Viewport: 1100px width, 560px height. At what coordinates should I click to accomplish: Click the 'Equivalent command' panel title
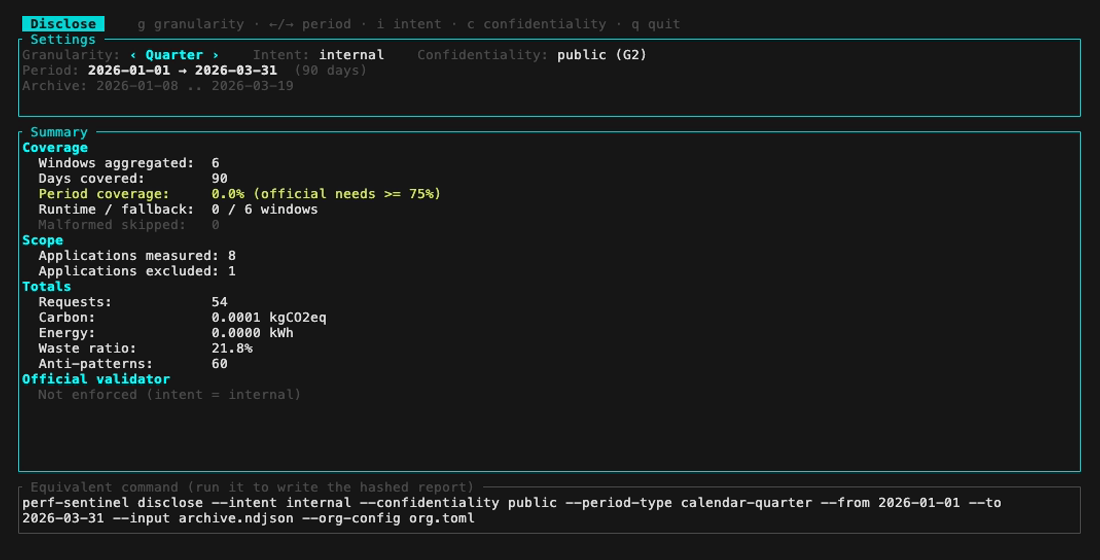click(x=252, y=487)
